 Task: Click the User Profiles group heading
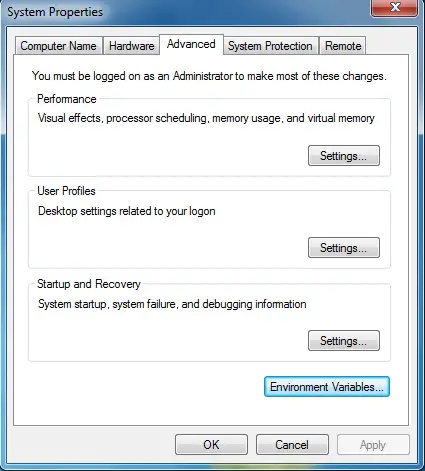click(66, 191)
